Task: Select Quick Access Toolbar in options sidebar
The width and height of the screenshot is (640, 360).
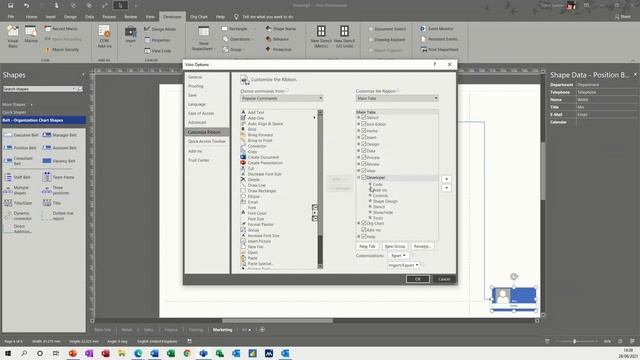Action: click(x=207, y=141)
